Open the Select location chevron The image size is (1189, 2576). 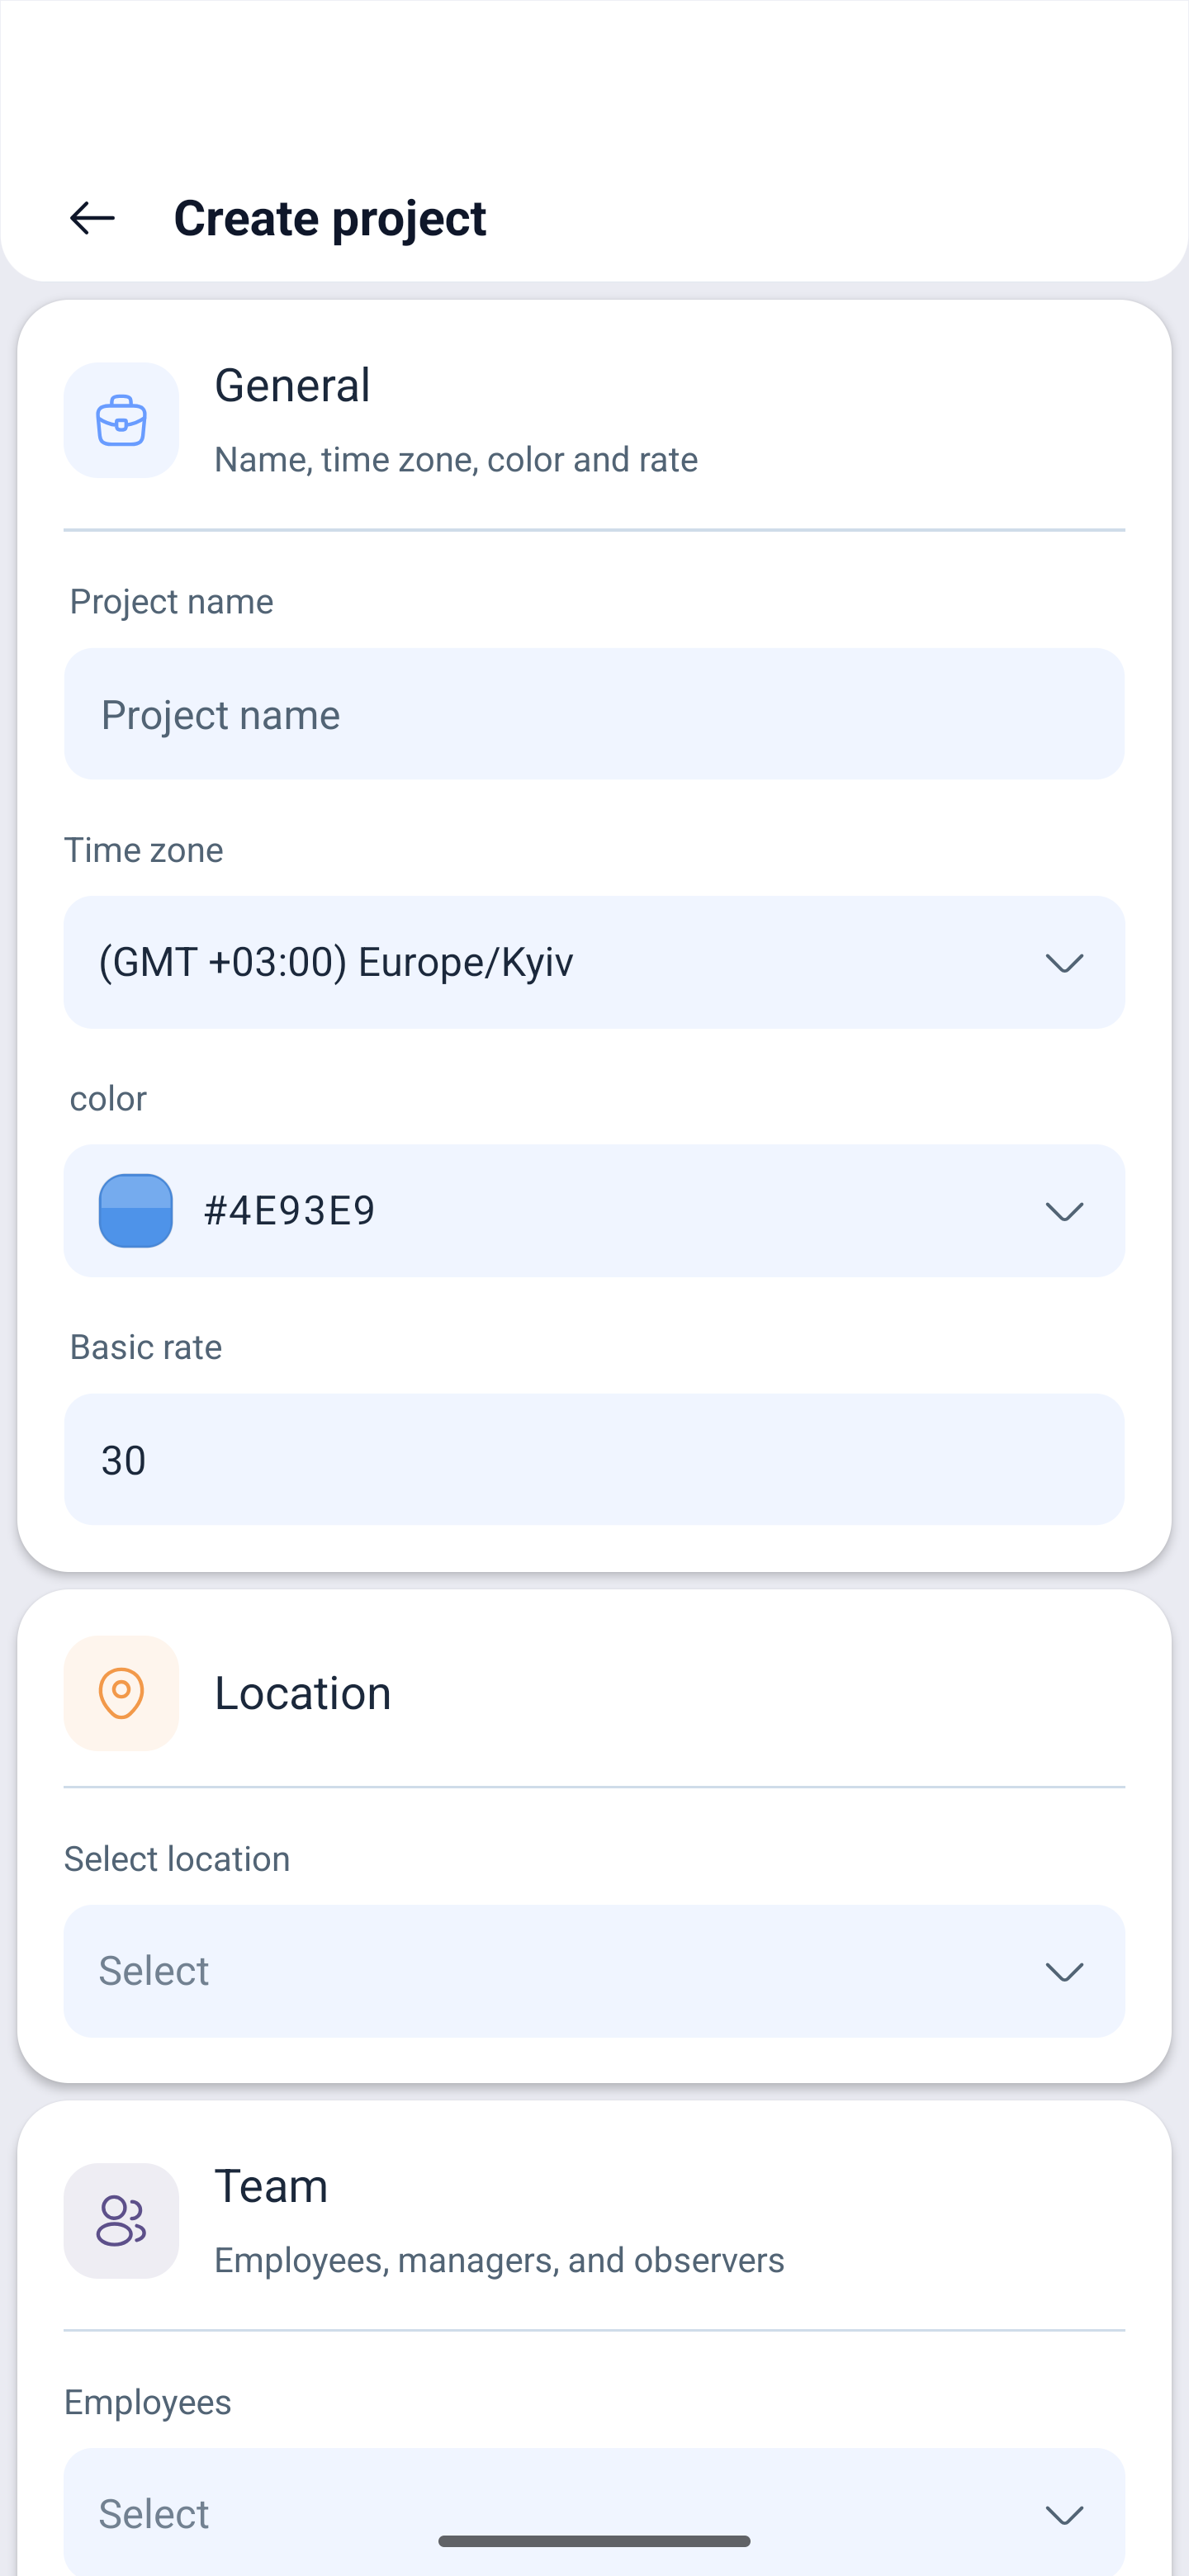[1064, 1971]
